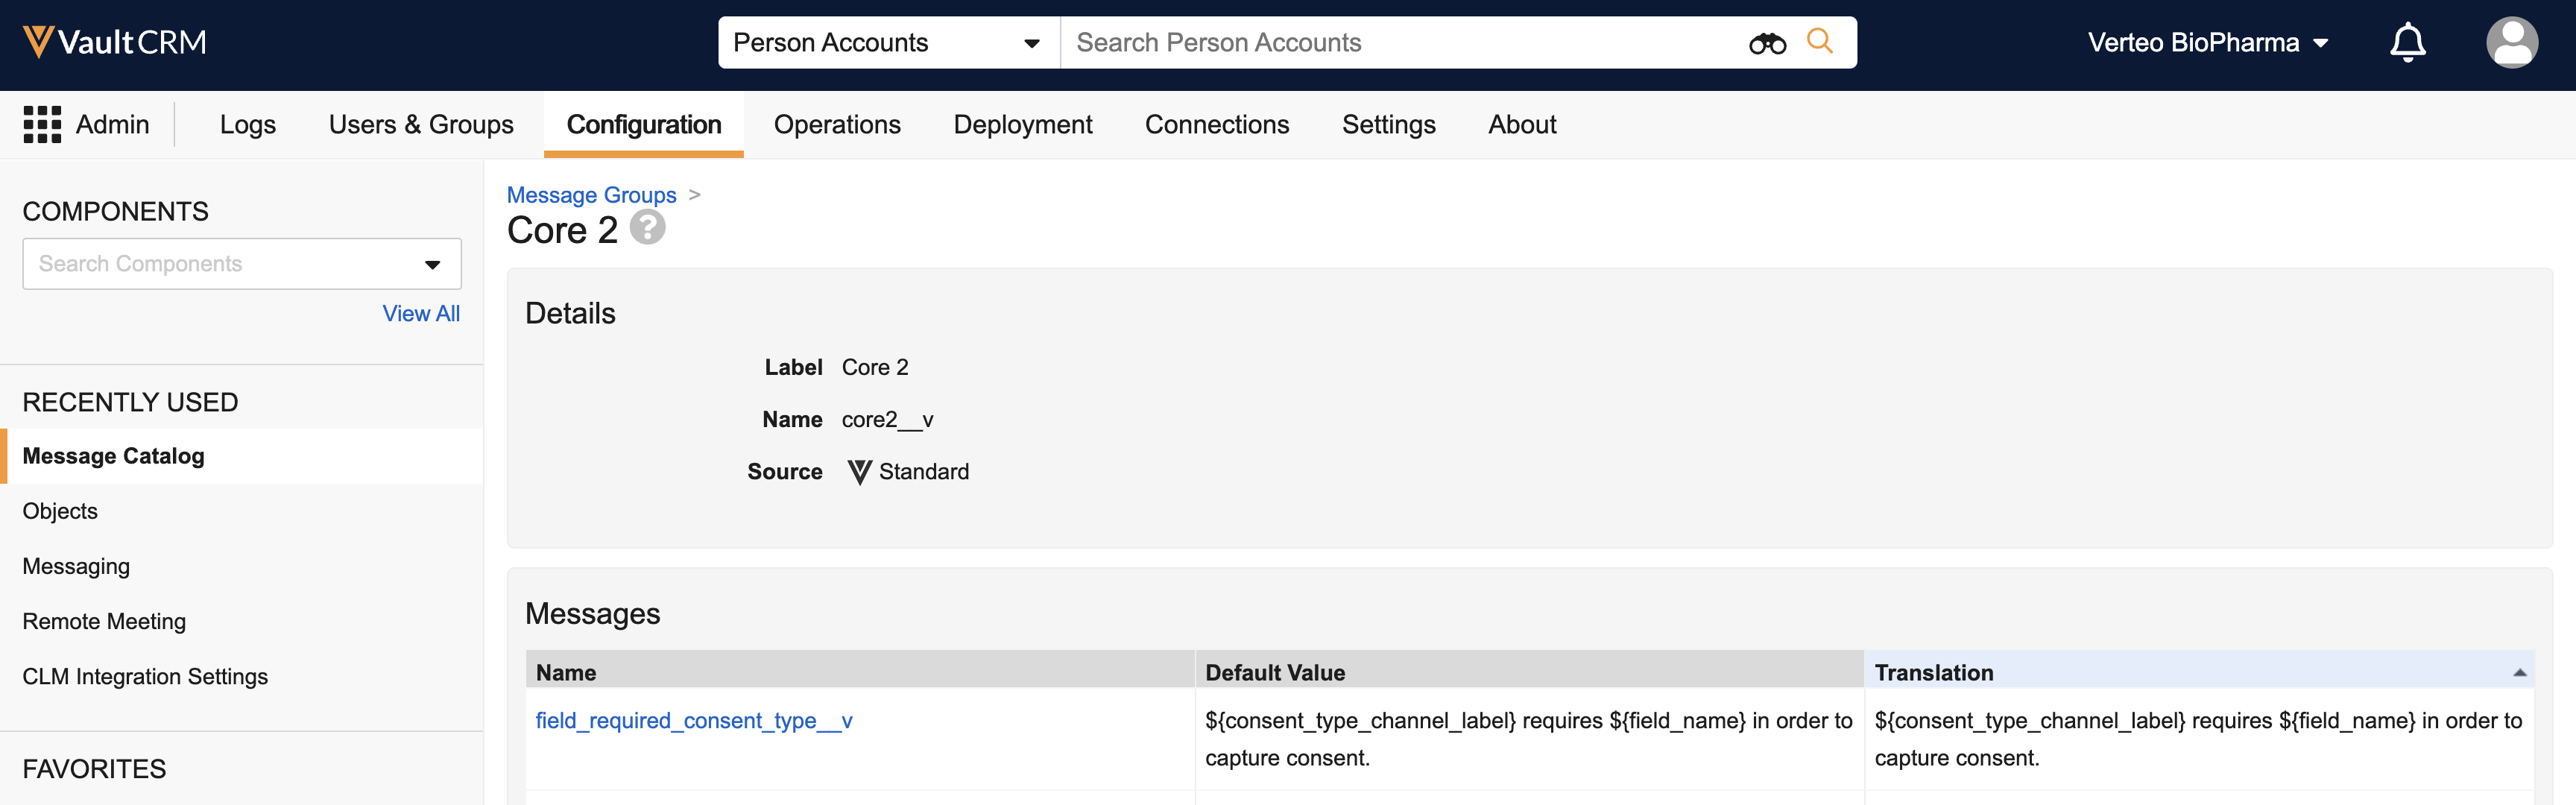
Task: Select Objects in Recently Used
Action: click(x=60, y=511)
